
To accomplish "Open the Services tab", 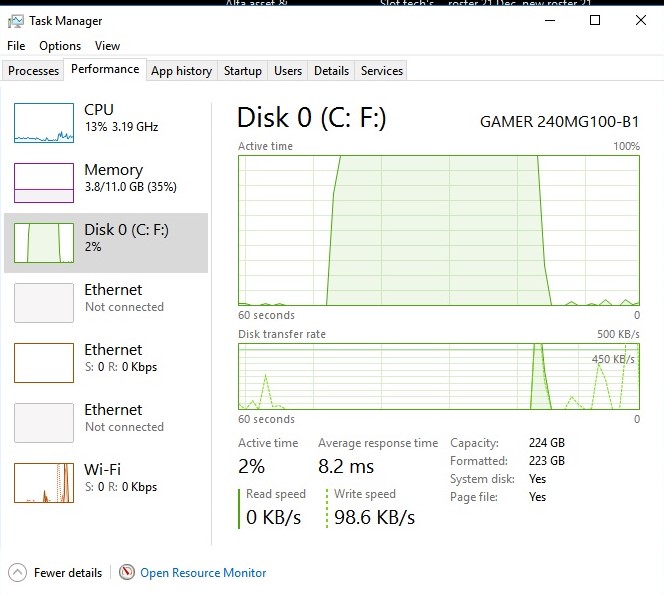I will [x=382, y=71].
